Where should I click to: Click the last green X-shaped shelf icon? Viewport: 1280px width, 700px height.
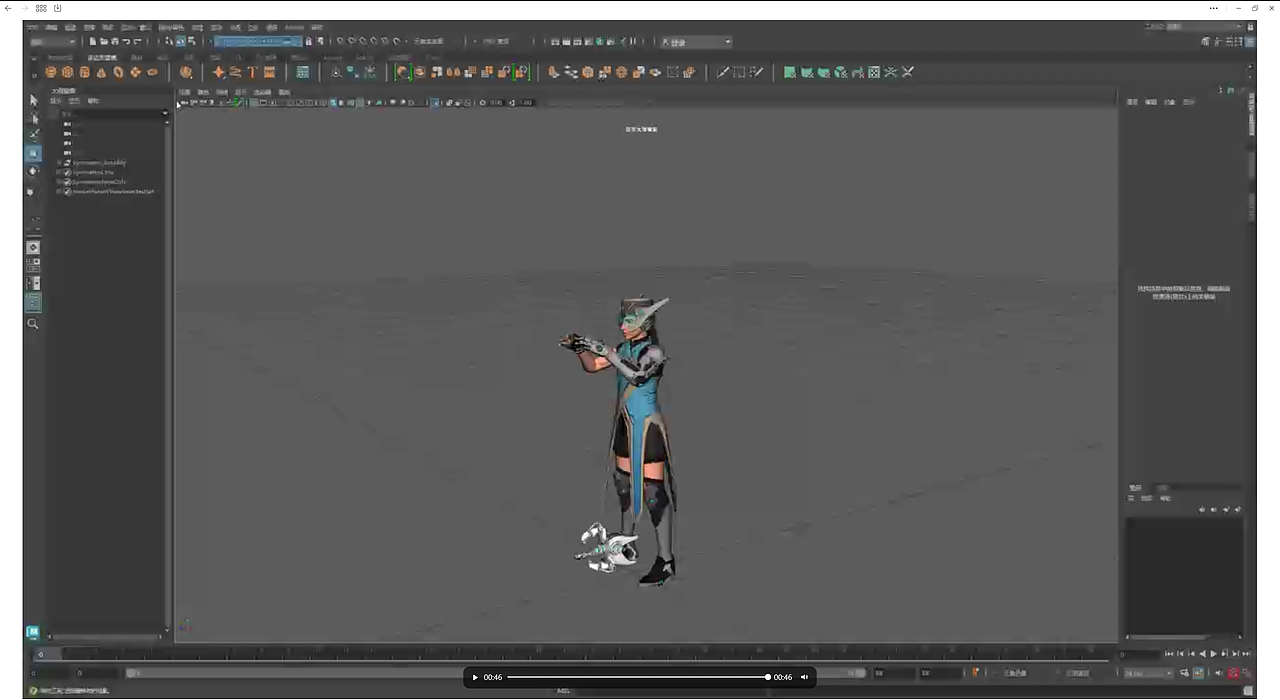click(x=907, y=72)
